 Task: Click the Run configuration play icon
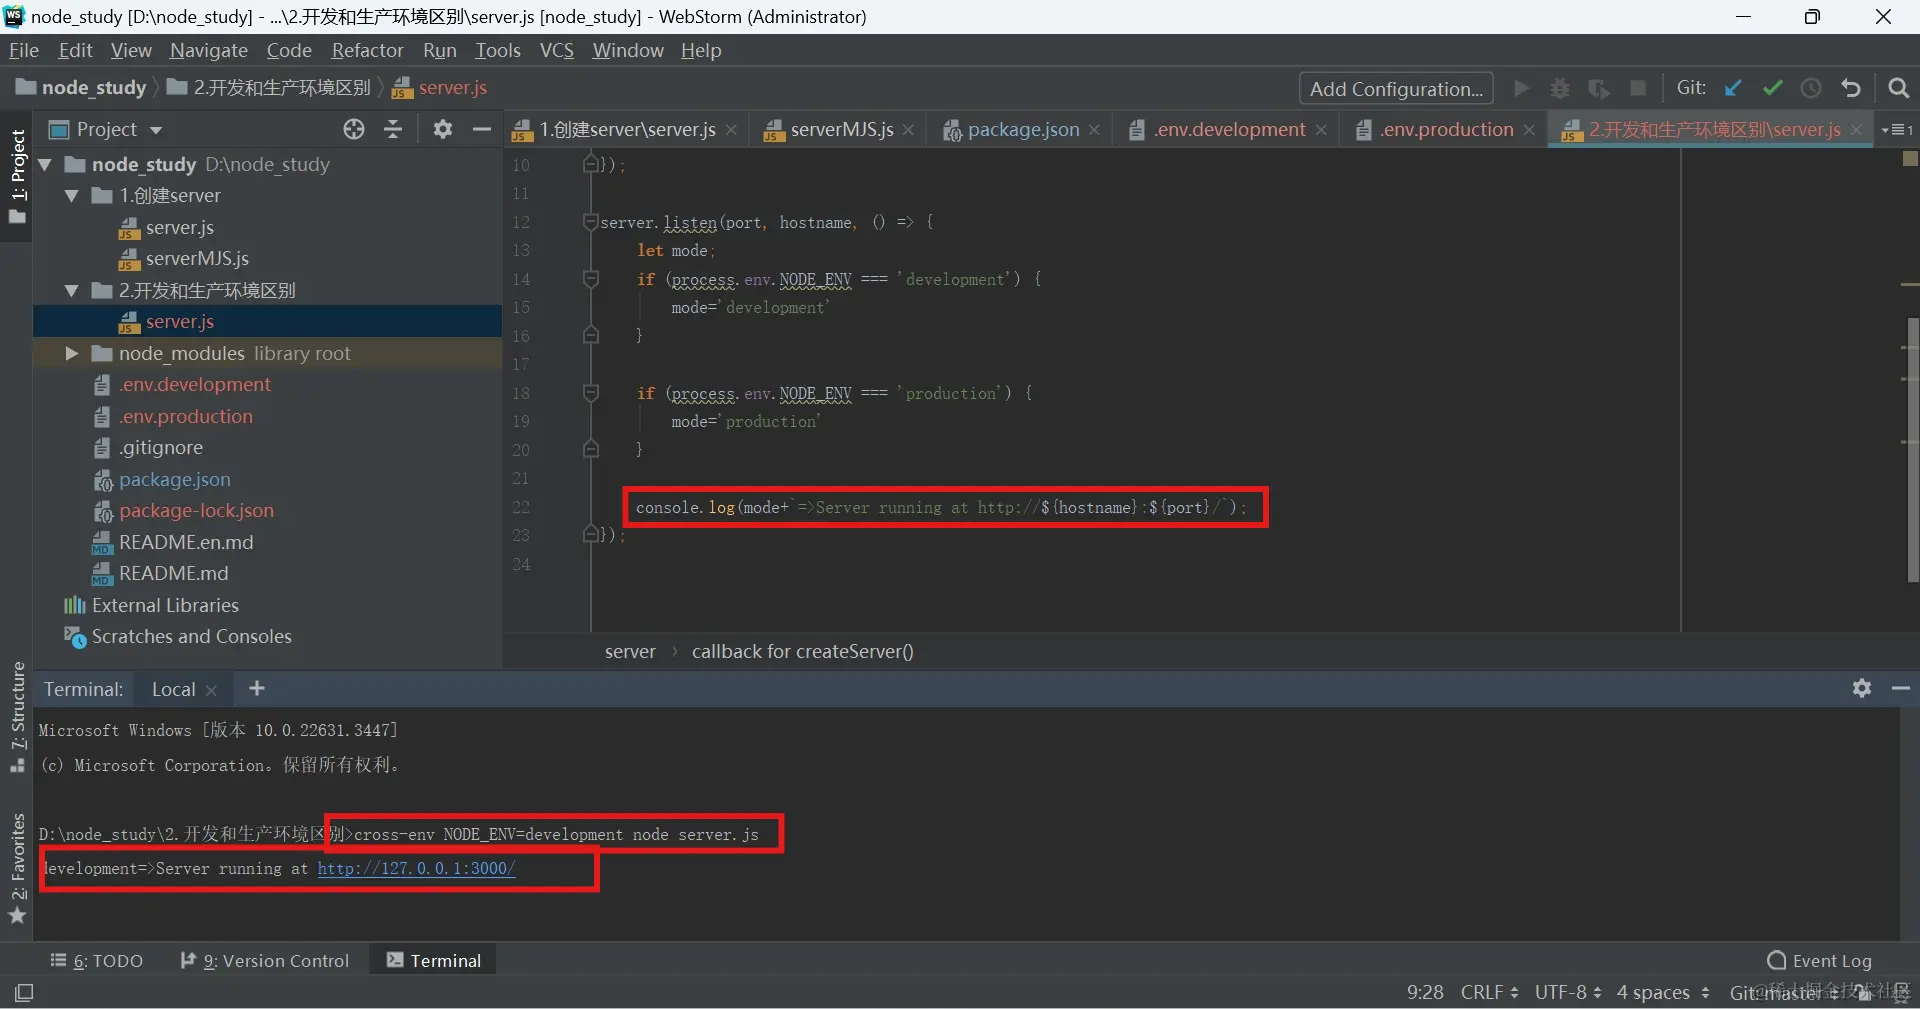point(1522,88)
